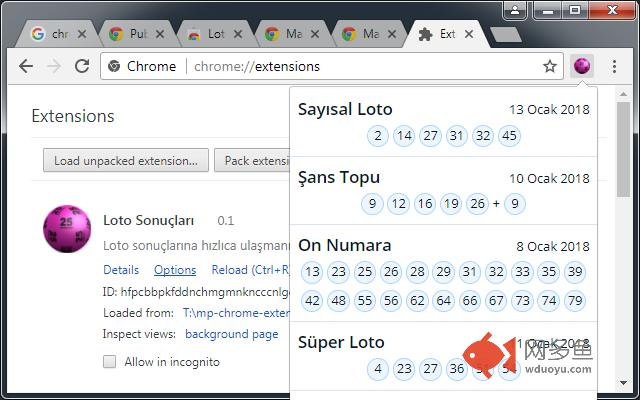Image resolution: width=640 pixels, height=400 pixels.
Task: Open the background page inspect link
Action: [232, 334]
